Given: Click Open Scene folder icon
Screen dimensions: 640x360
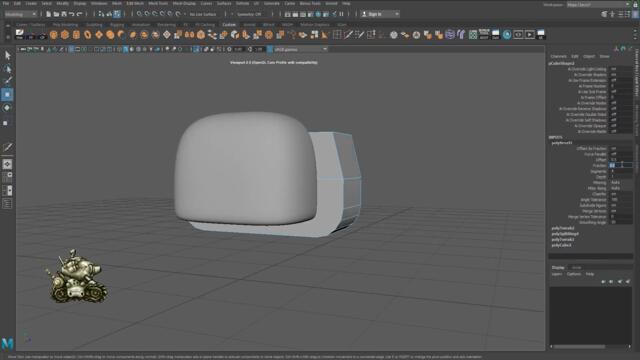Looking at the screenshot, I should pos(56,14).
